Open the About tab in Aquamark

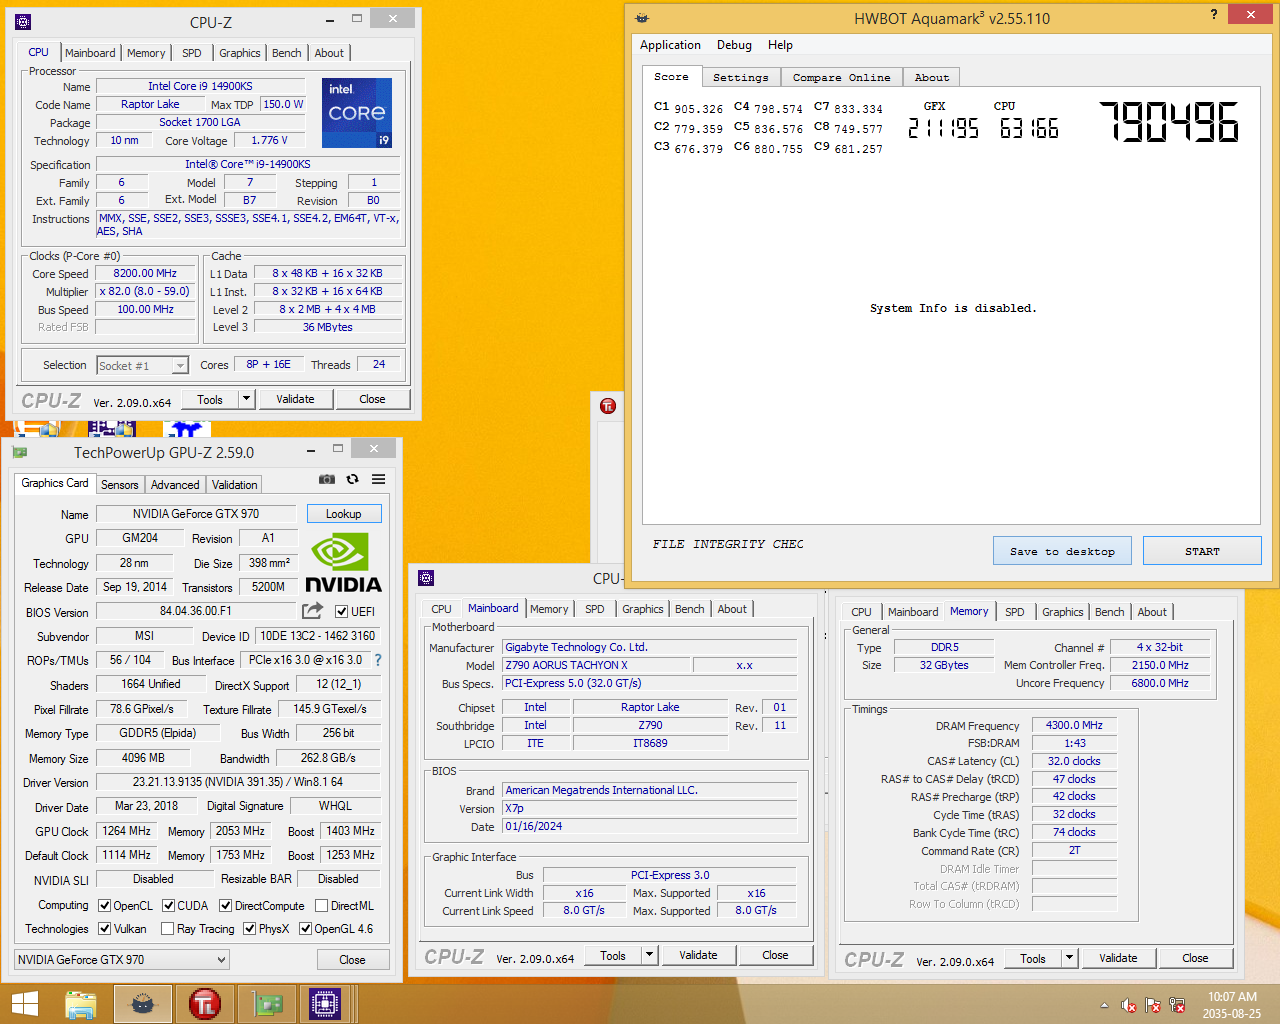(932, 78)
